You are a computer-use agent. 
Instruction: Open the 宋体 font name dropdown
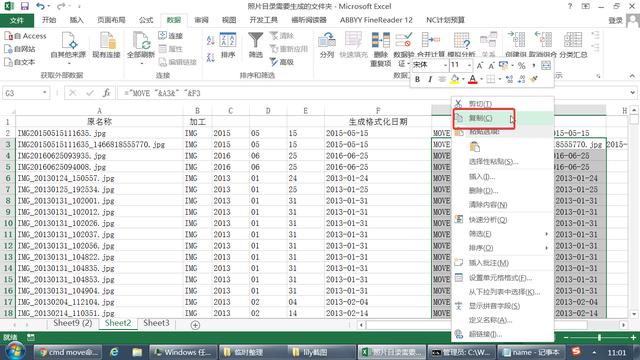[445, 65]
